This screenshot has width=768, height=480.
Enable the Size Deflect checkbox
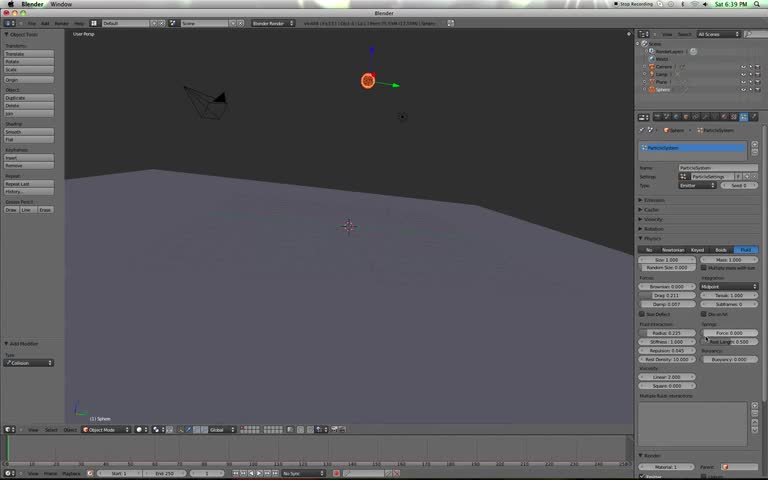pyautogui.click(x=642, y=314)
